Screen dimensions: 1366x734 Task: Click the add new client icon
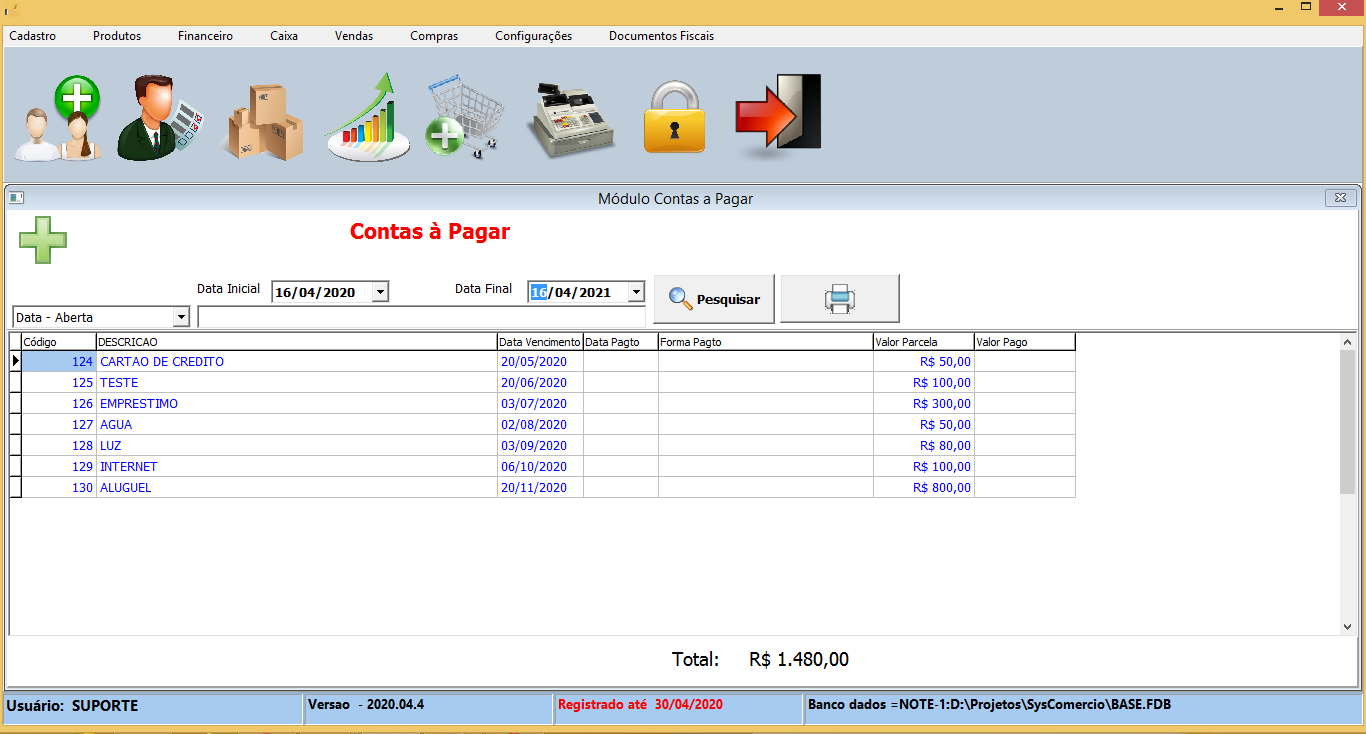58,117
